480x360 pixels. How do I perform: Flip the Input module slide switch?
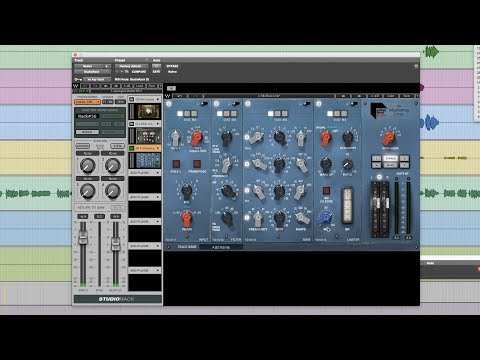point(204,104)
